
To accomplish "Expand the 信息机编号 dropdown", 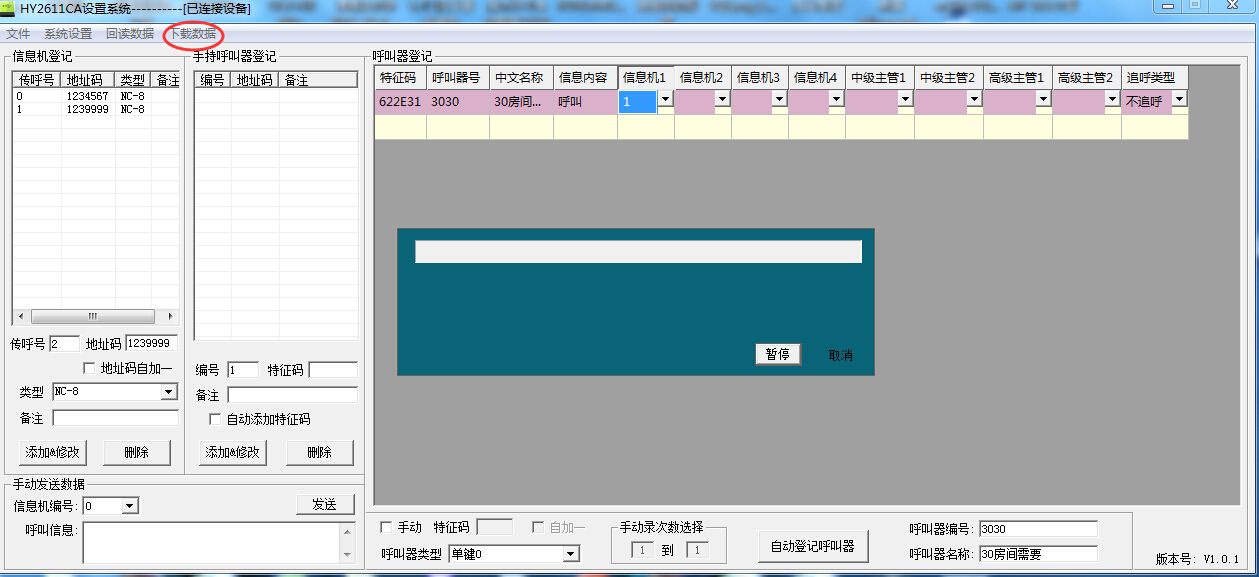I will (130, 506).
